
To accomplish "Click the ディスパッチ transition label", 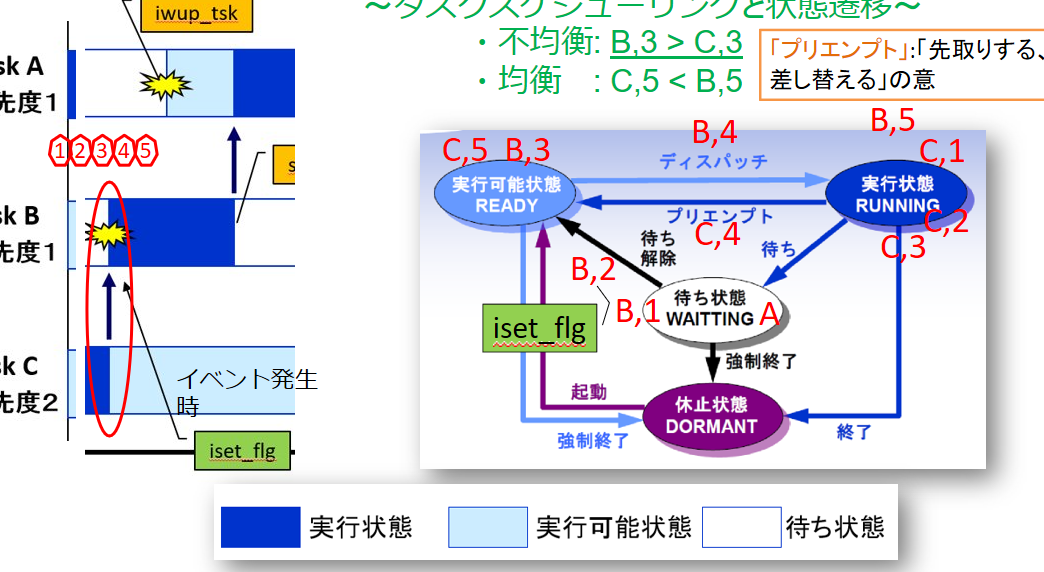I will (713, 161).
